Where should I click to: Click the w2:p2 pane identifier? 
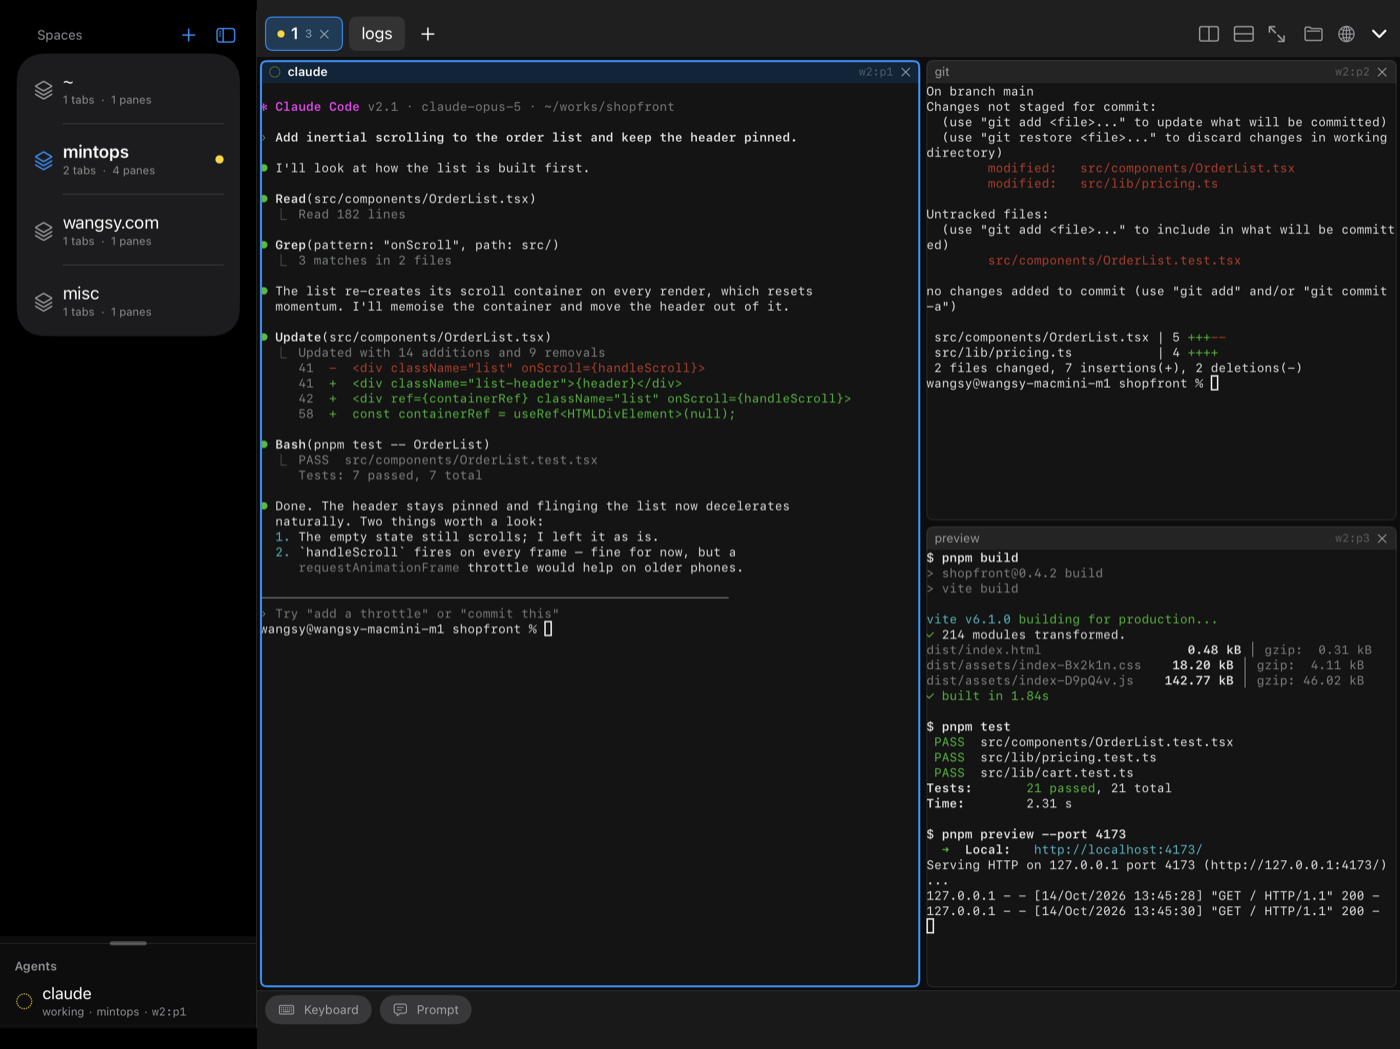1352,72
